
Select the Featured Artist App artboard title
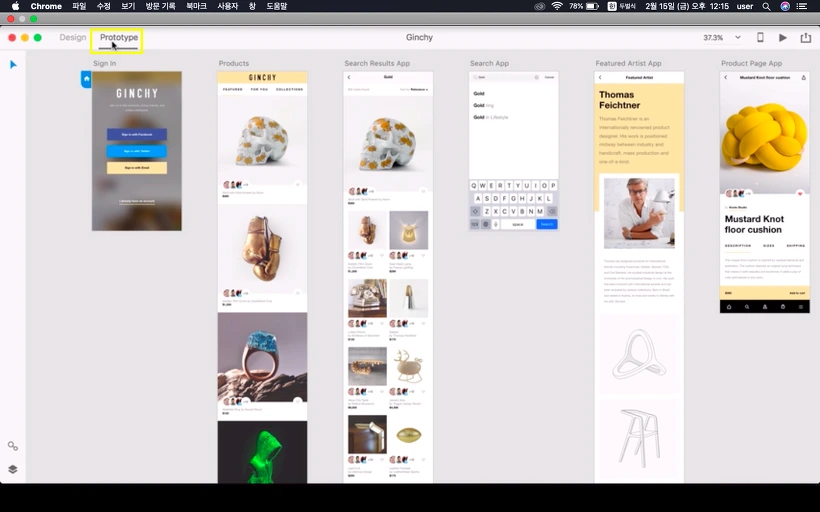(x=628, y=63)
